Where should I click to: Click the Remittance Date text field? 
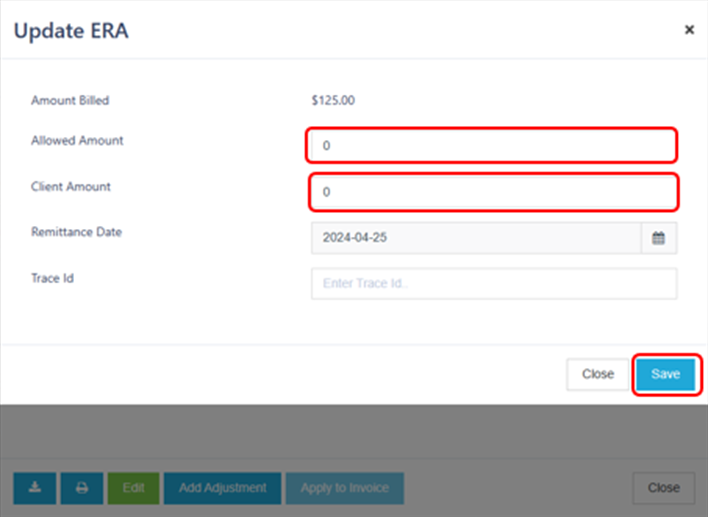pos(475,238)
